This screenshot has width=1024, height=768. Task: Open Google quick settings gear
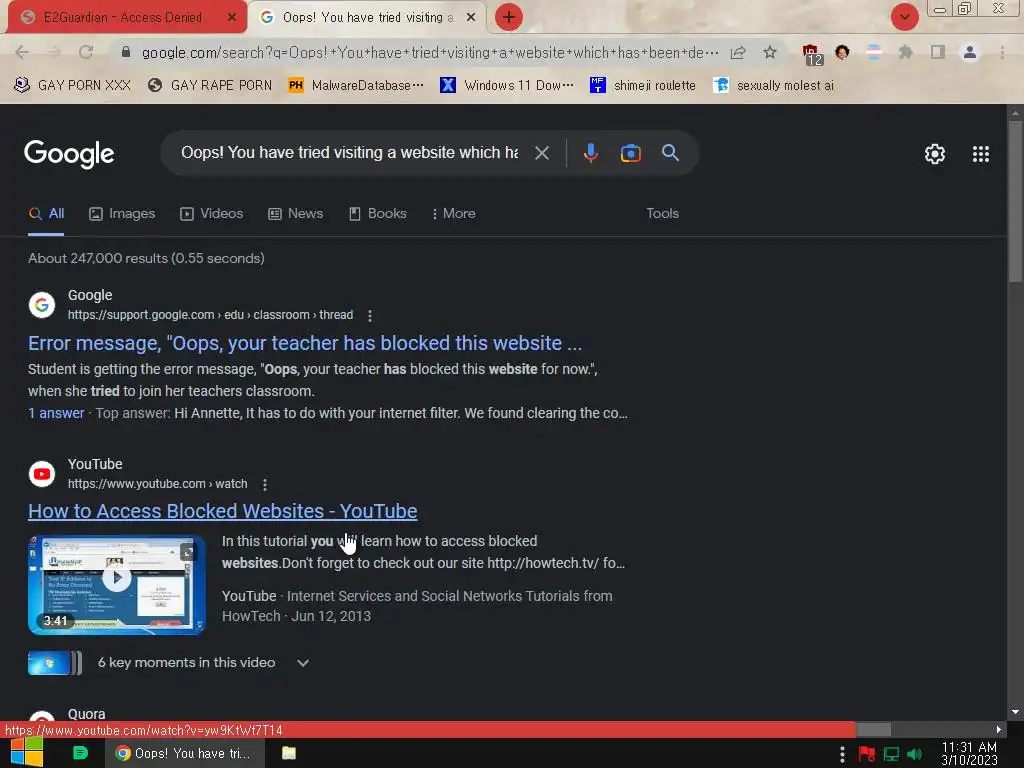click(x=935, y=154)
